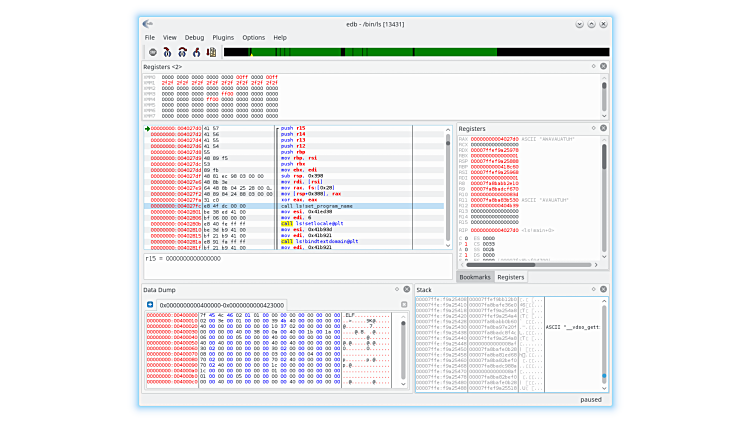Switch to the Bookmarks tab
Viewport: 752px width, 423px height.
coord(475,276)
